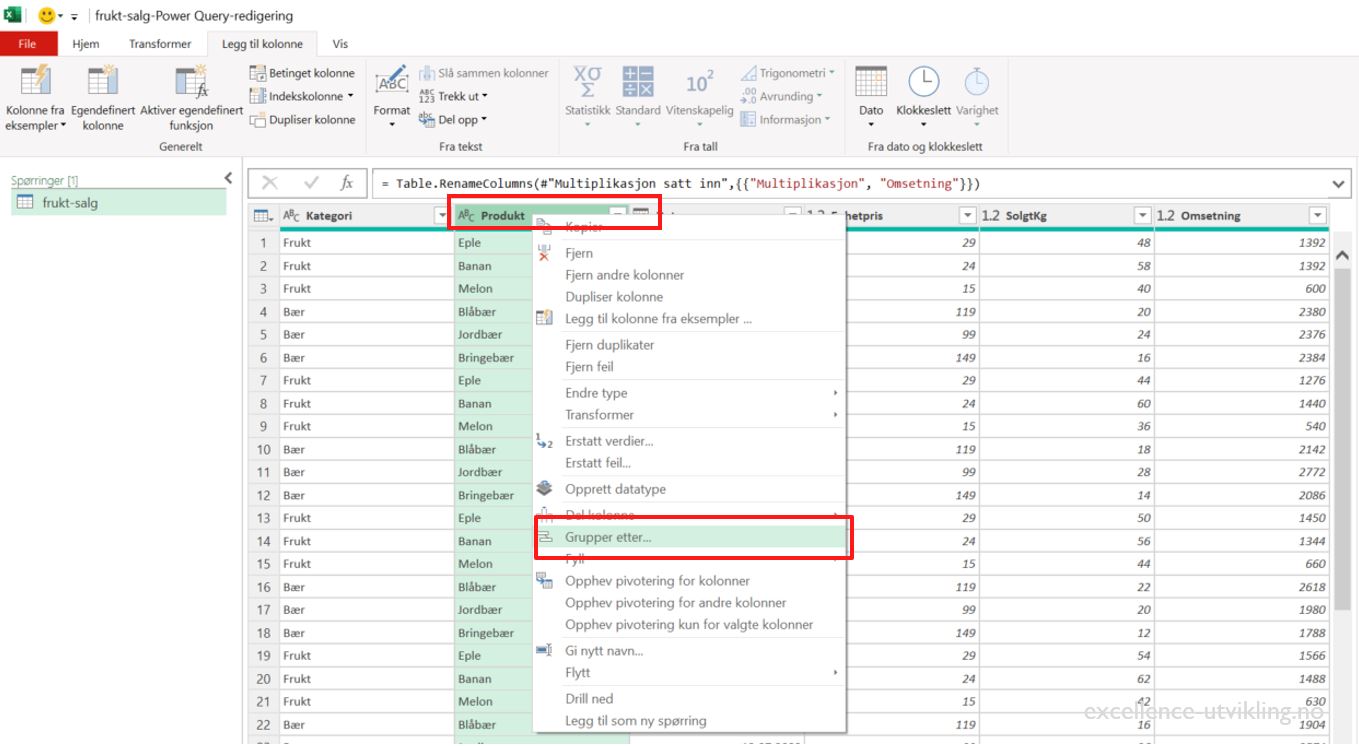
Task: Switch to the Hjem tab
Action: coord(86,44)
